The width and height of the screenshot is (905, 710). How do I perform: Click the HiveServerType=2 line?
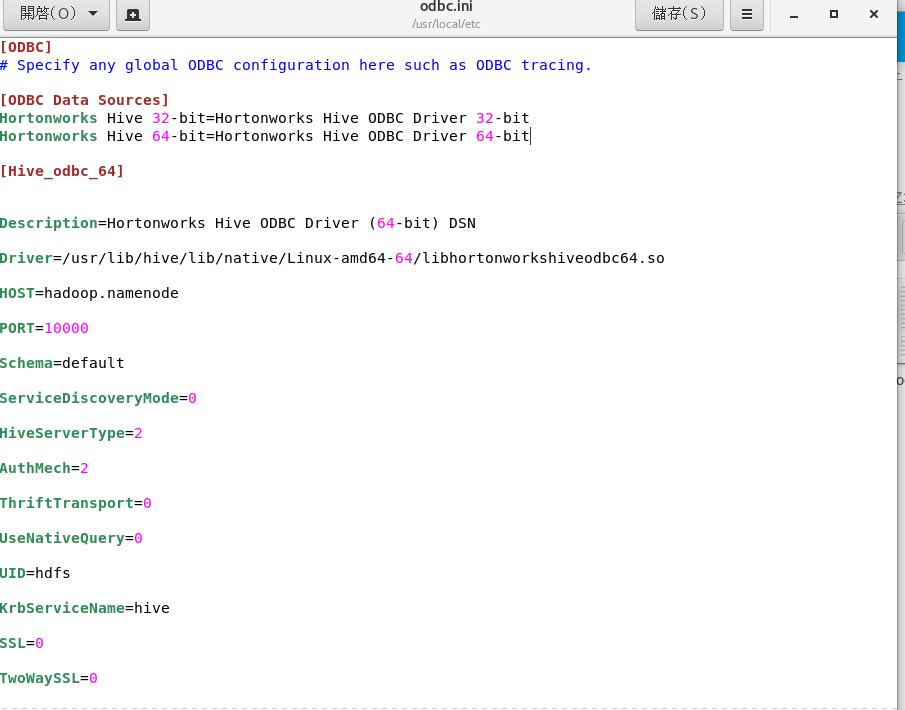click(x=72, y=434)
